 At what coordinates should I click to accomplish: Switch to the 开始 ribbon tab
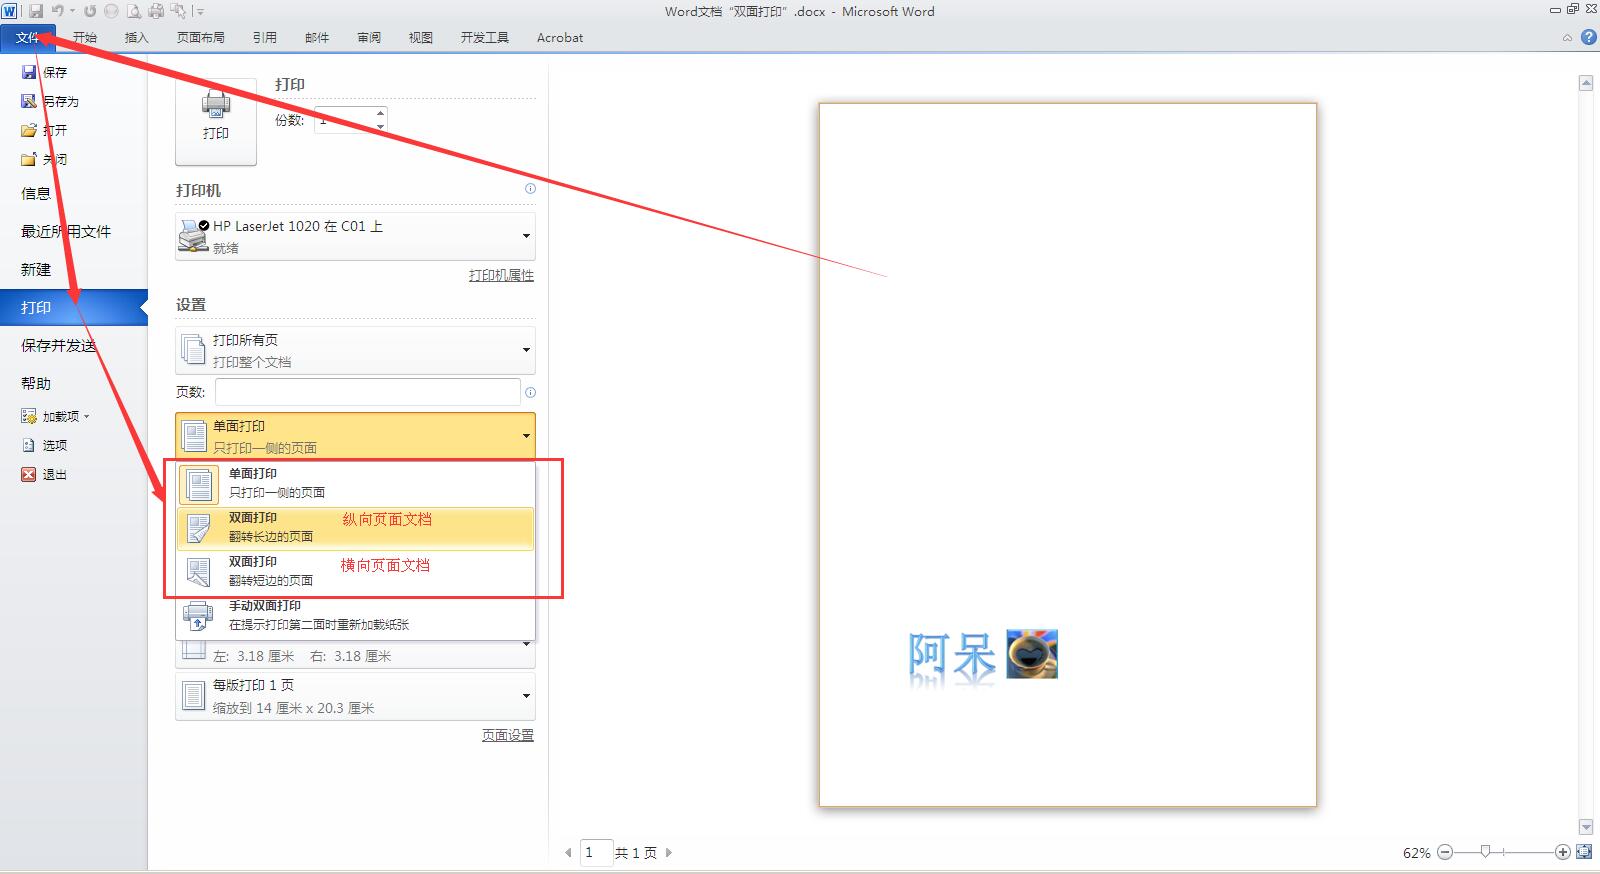point(85,38)
